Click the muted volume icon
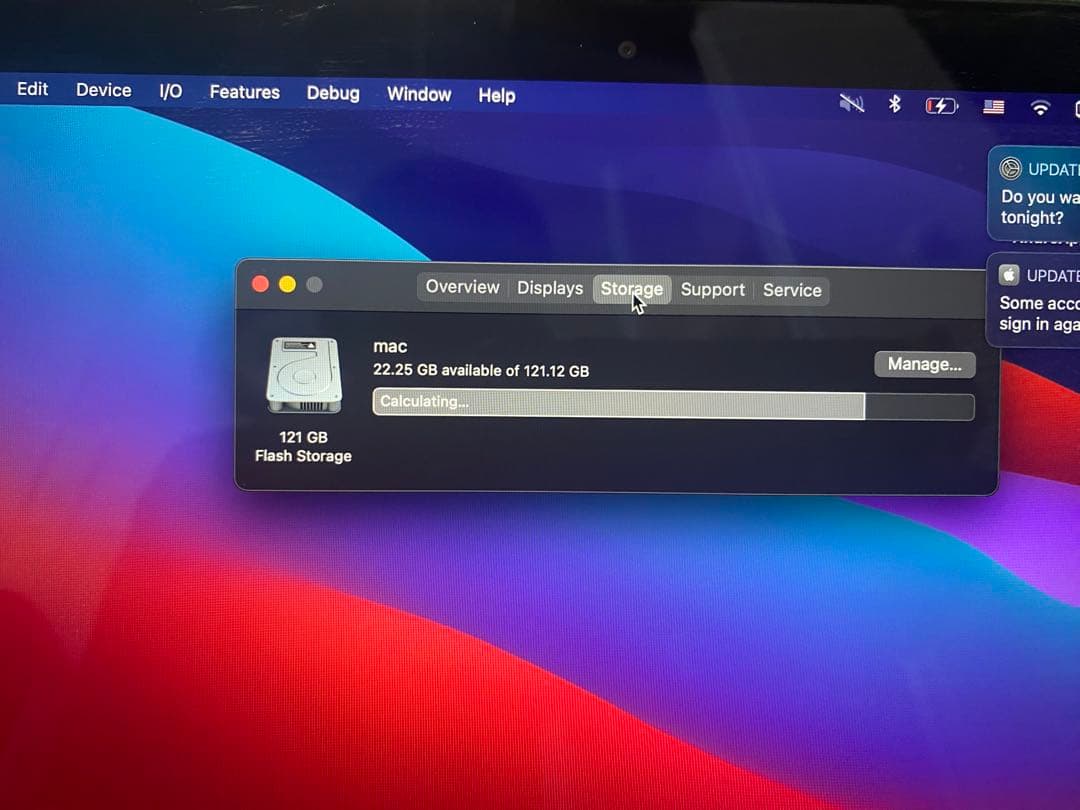Screen dimensions: 1080x810 click(850, 103)
